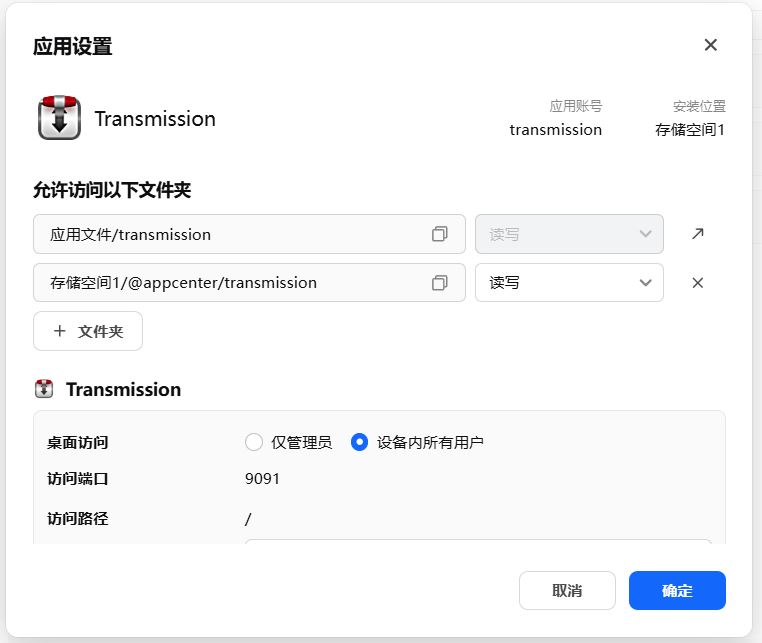Click the 安装位置 label

point(699,106)
